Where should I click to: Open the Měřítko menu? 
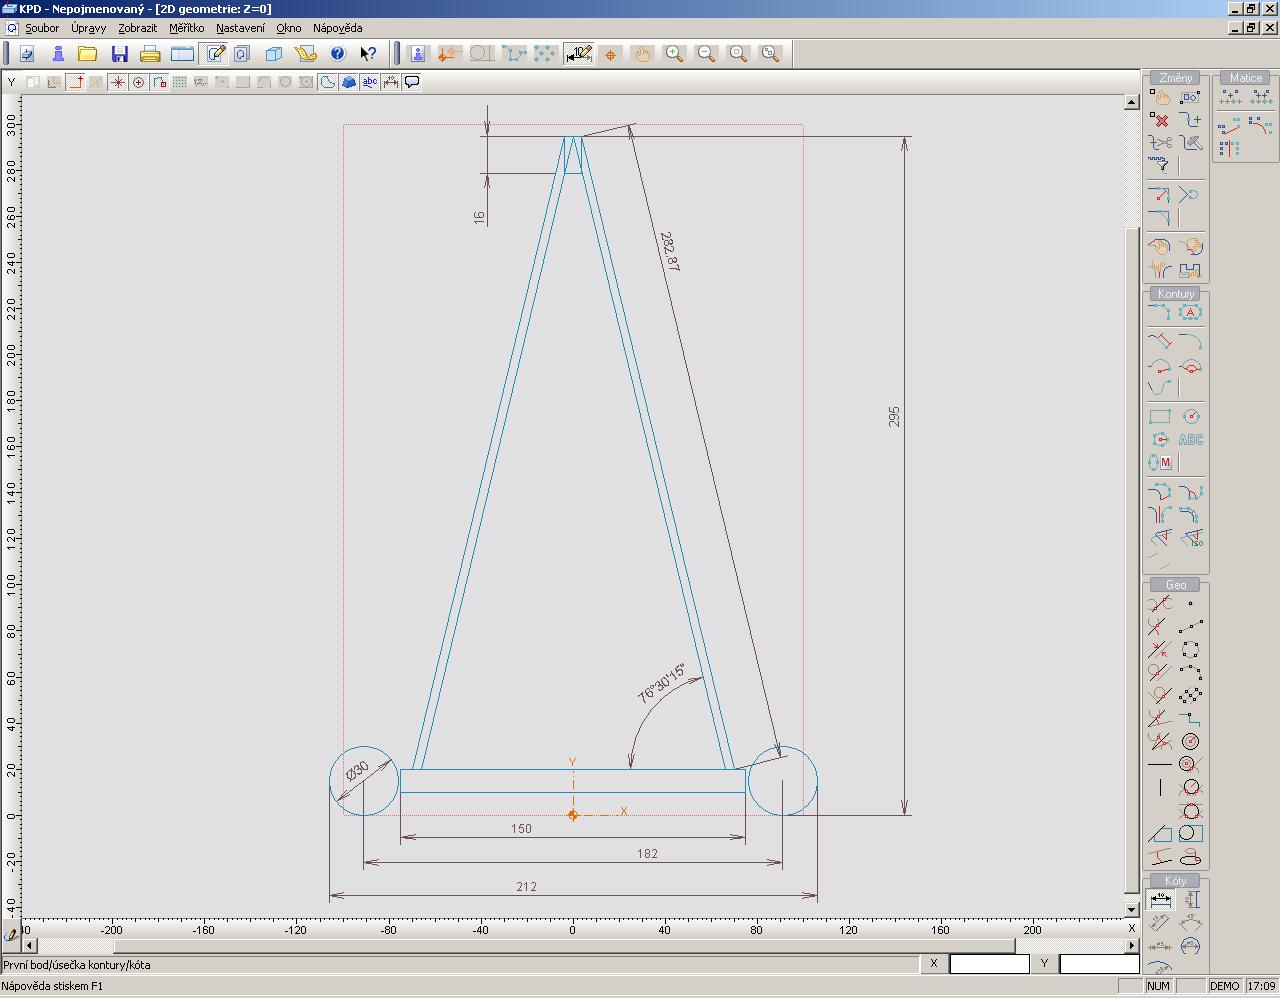point(186,28)
